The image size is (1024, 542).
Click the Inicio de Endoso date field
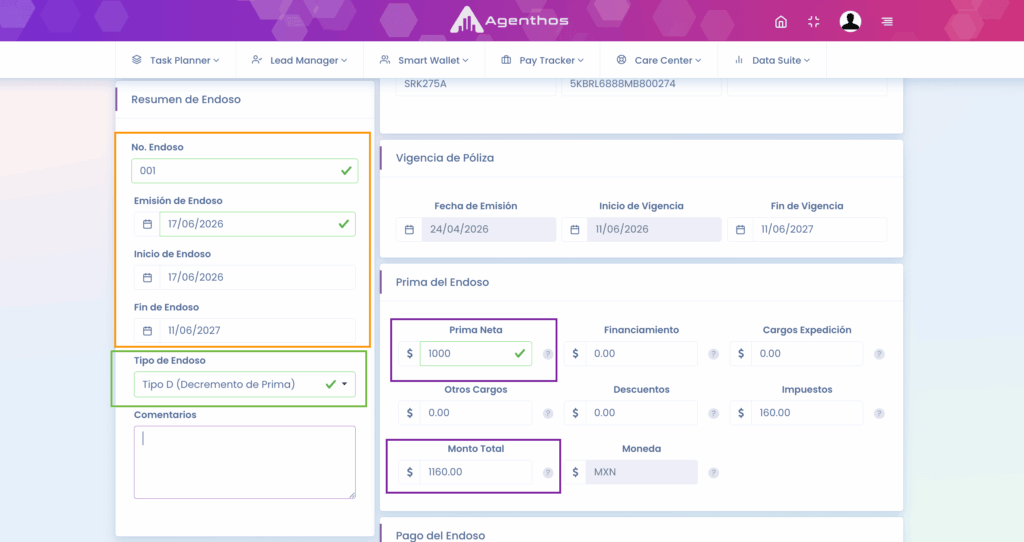(257, 278)
